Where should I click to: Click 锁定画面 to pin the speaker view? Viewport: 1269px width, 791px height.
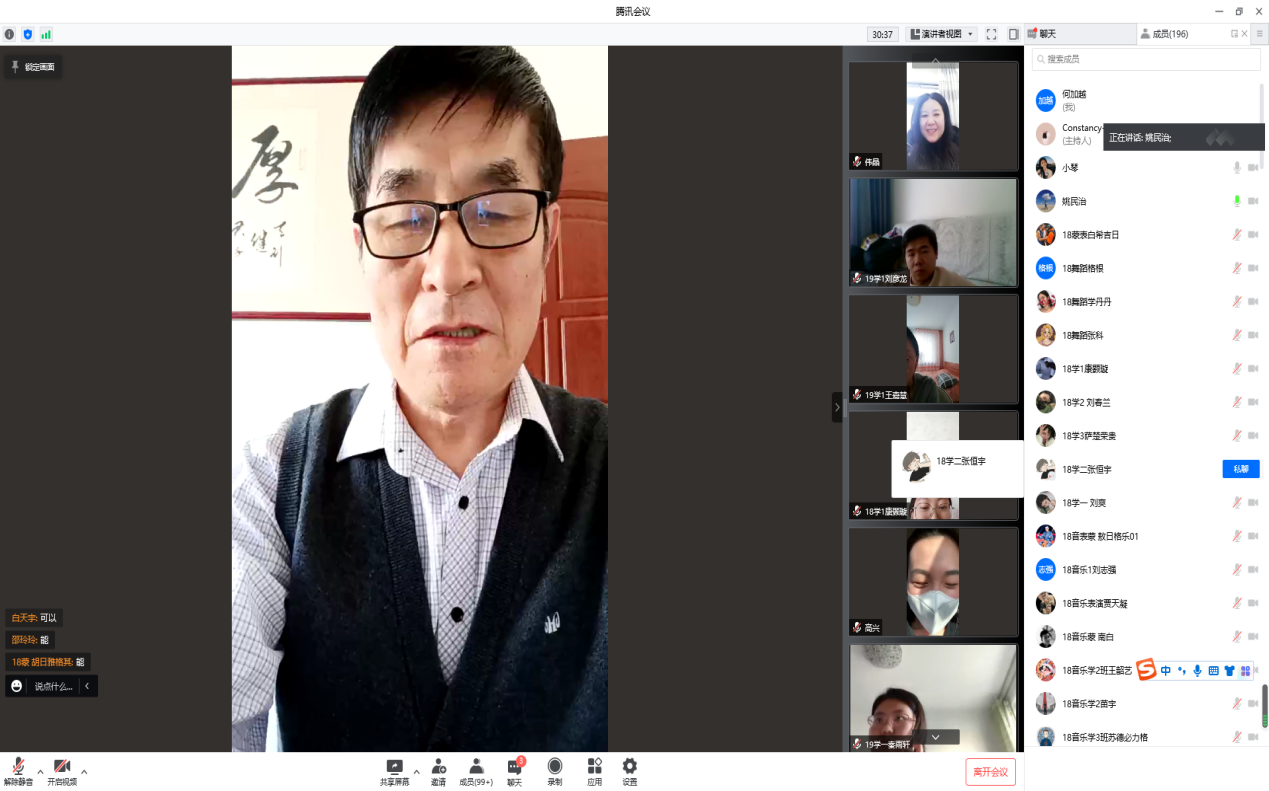(33, 66)
